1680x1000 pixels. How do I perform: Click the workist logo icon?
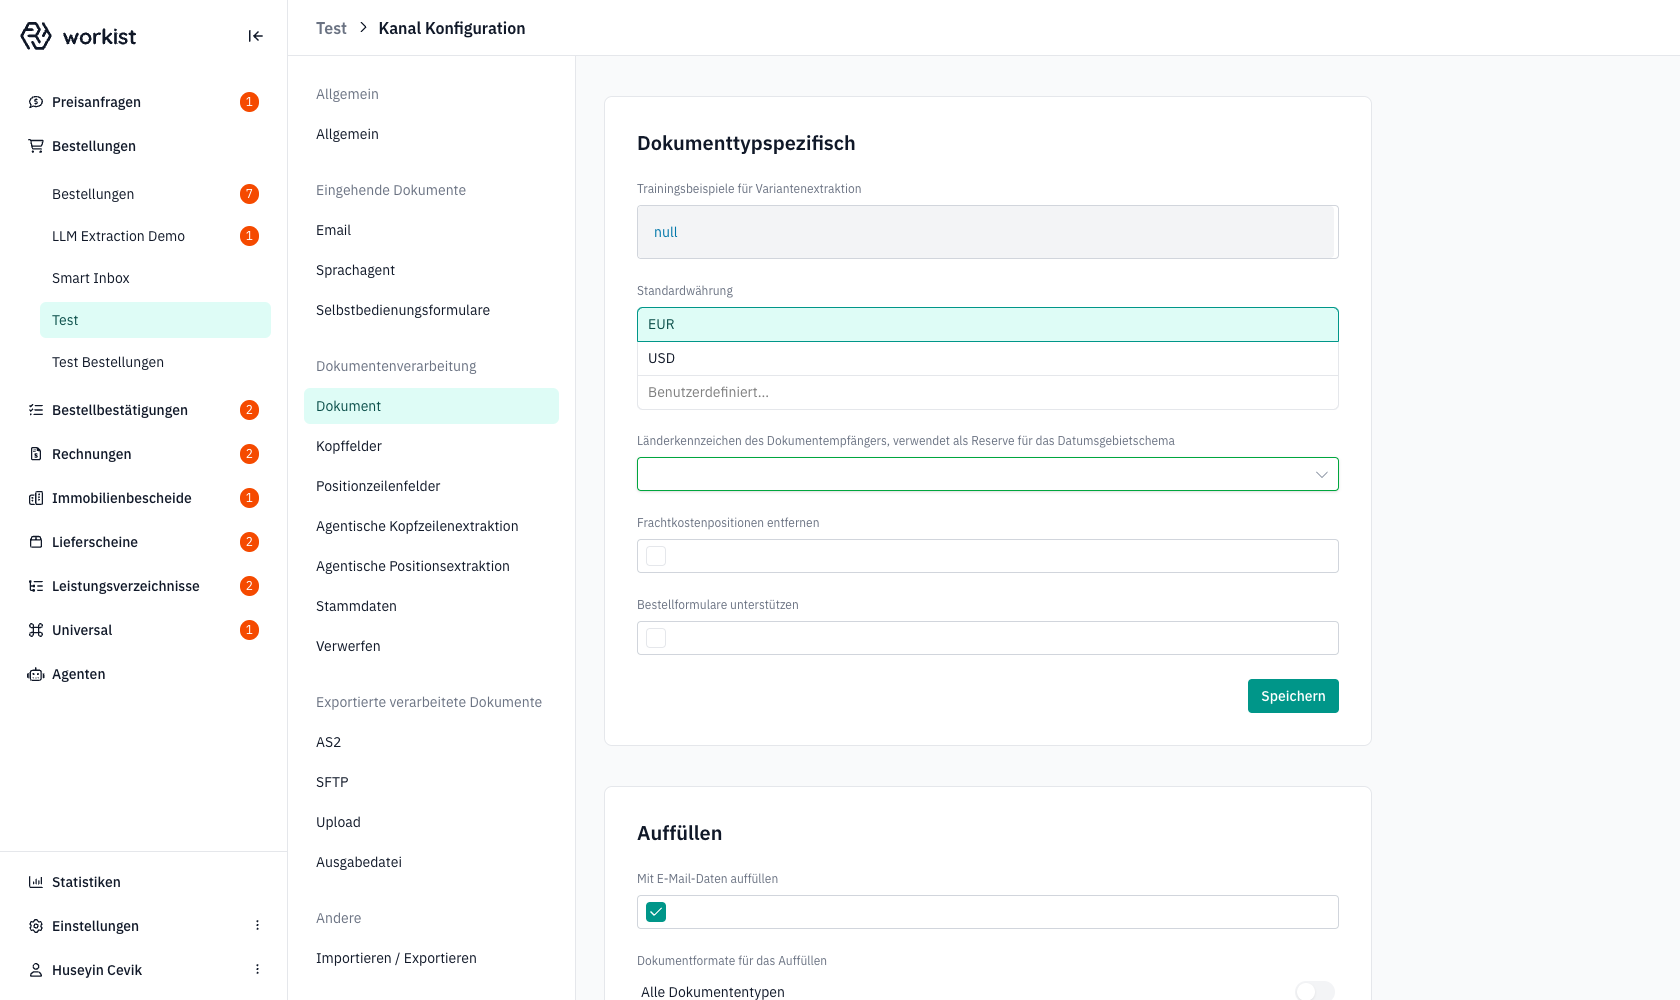point(36,36)
